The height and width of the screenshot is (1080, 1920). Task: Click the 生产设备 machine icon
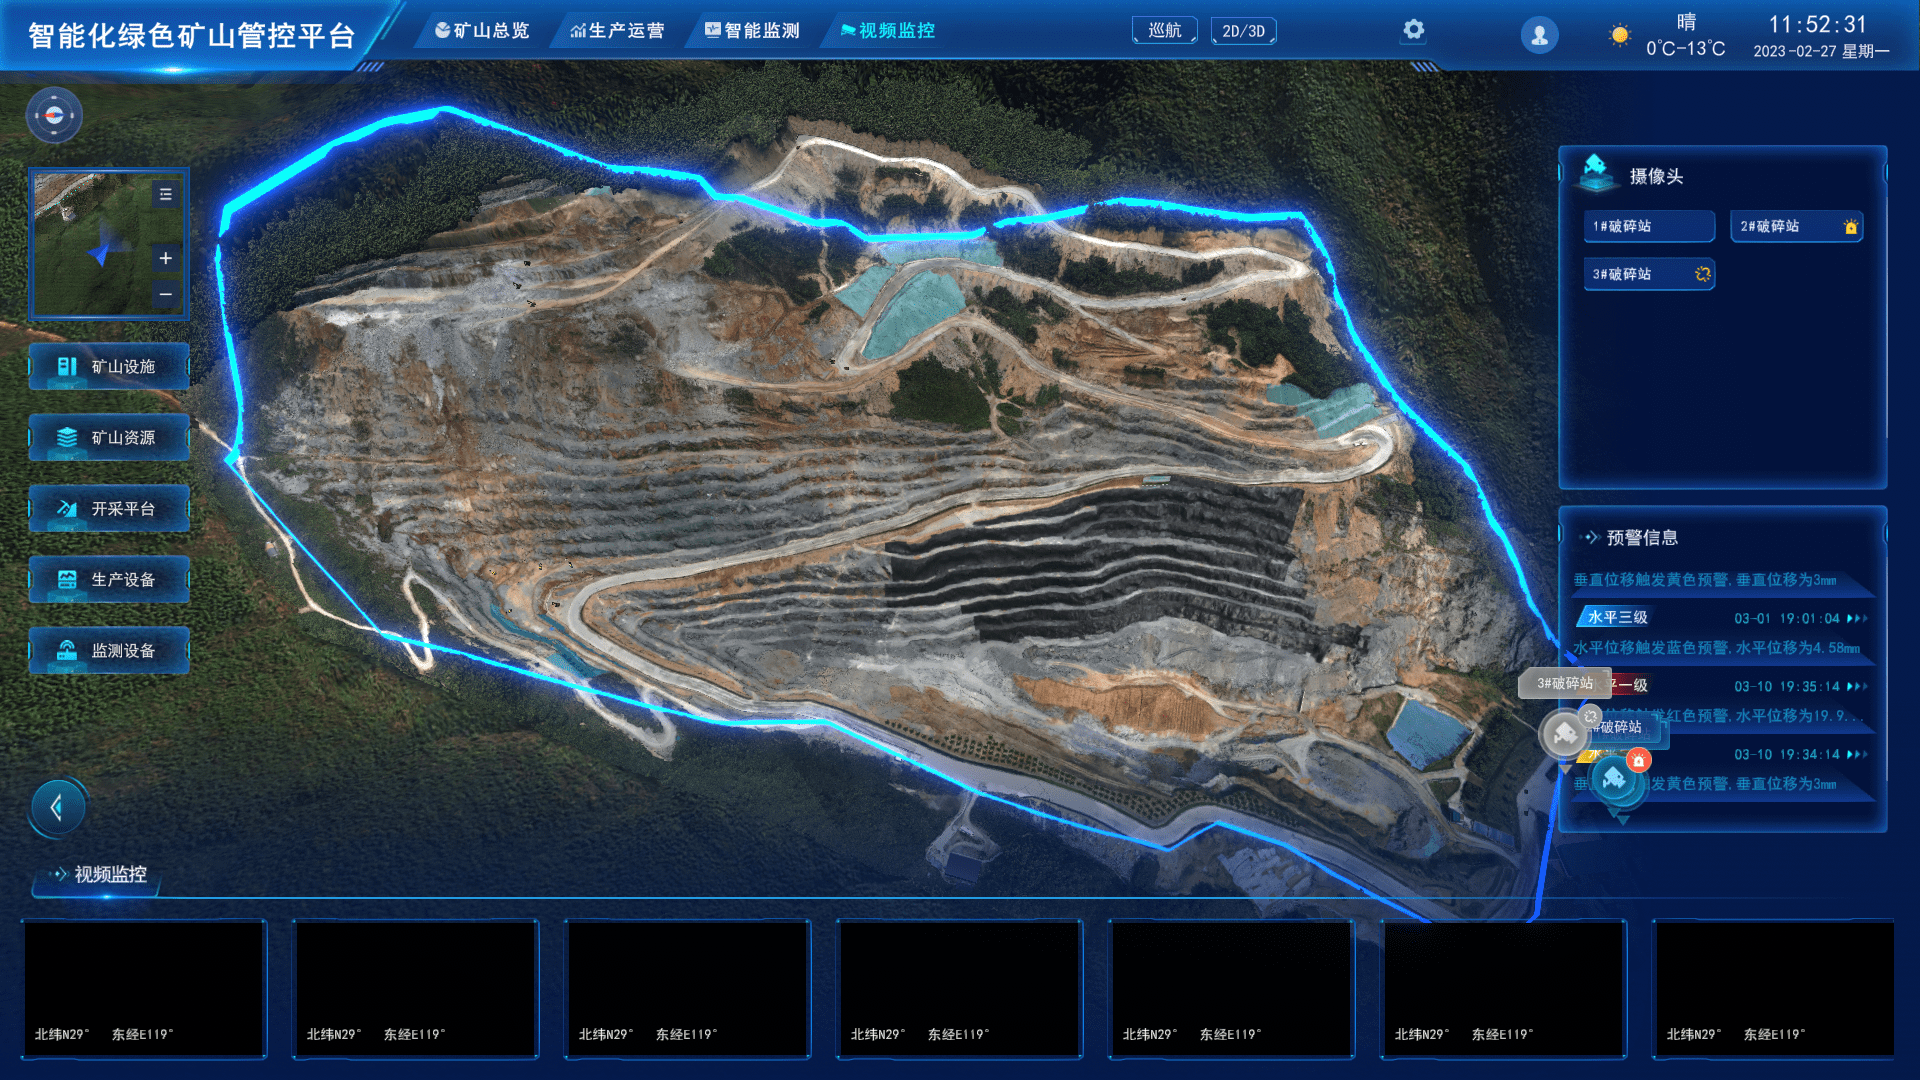click(x=66, y=579)
